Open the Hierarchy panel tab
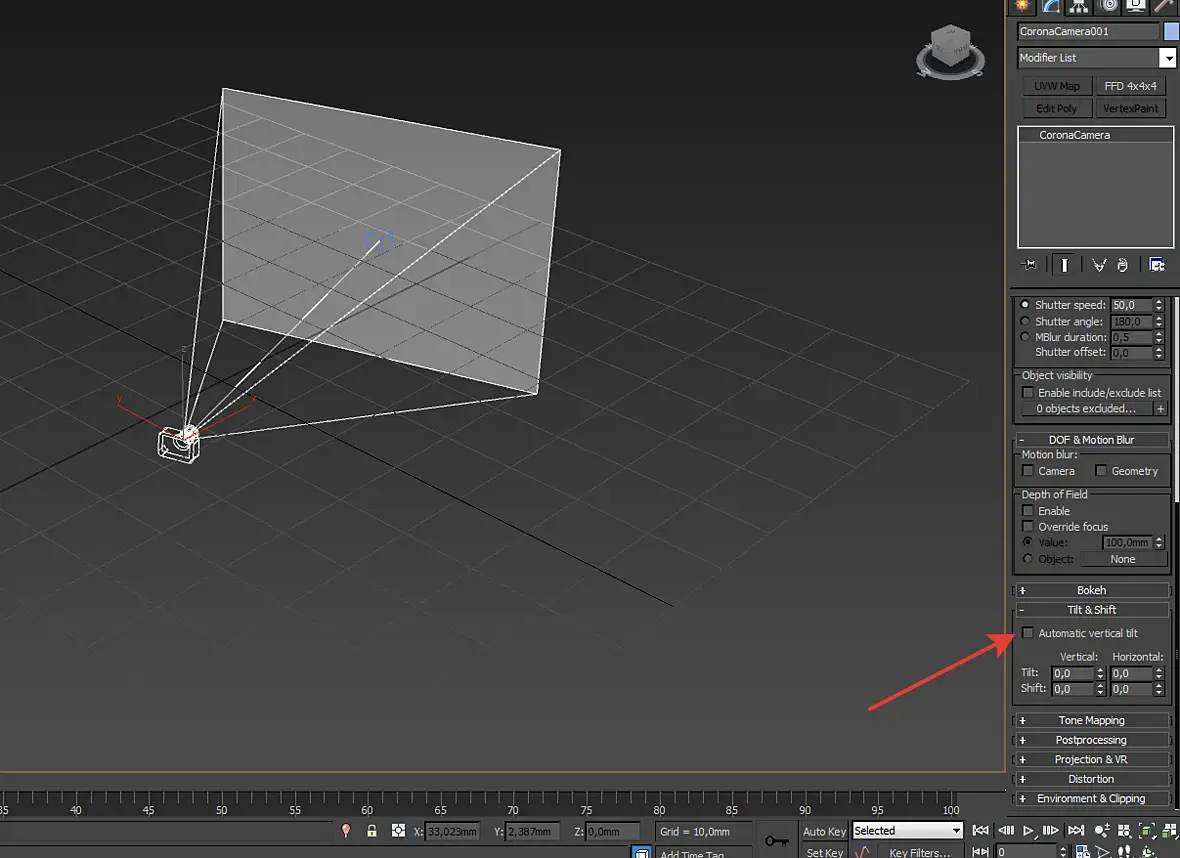1180x858 pixels. [x=1079, y=6]
